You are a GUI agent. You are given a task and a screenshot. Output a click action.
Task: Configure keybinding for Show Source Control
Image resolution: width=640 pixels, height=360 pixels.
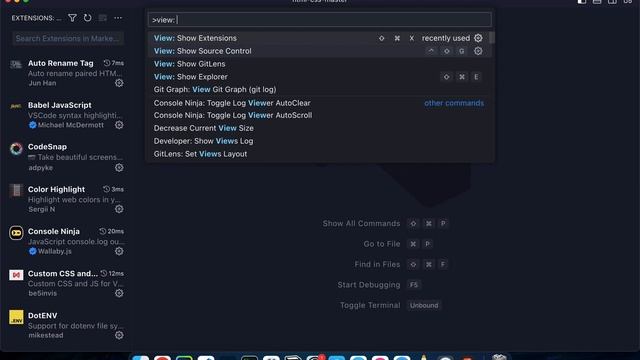(478, 51)
